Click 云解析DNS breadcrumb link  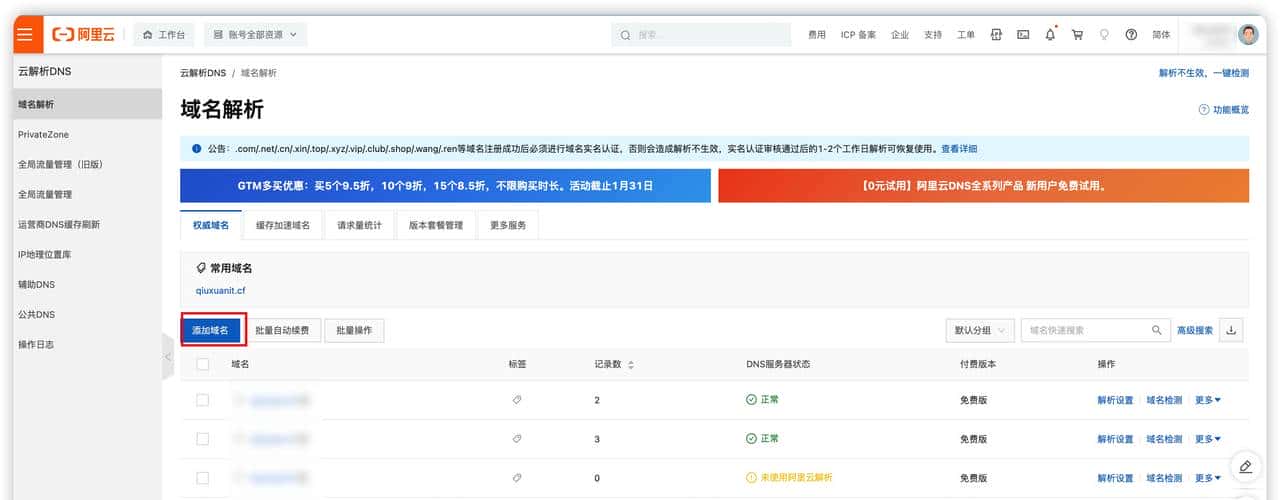203,73
